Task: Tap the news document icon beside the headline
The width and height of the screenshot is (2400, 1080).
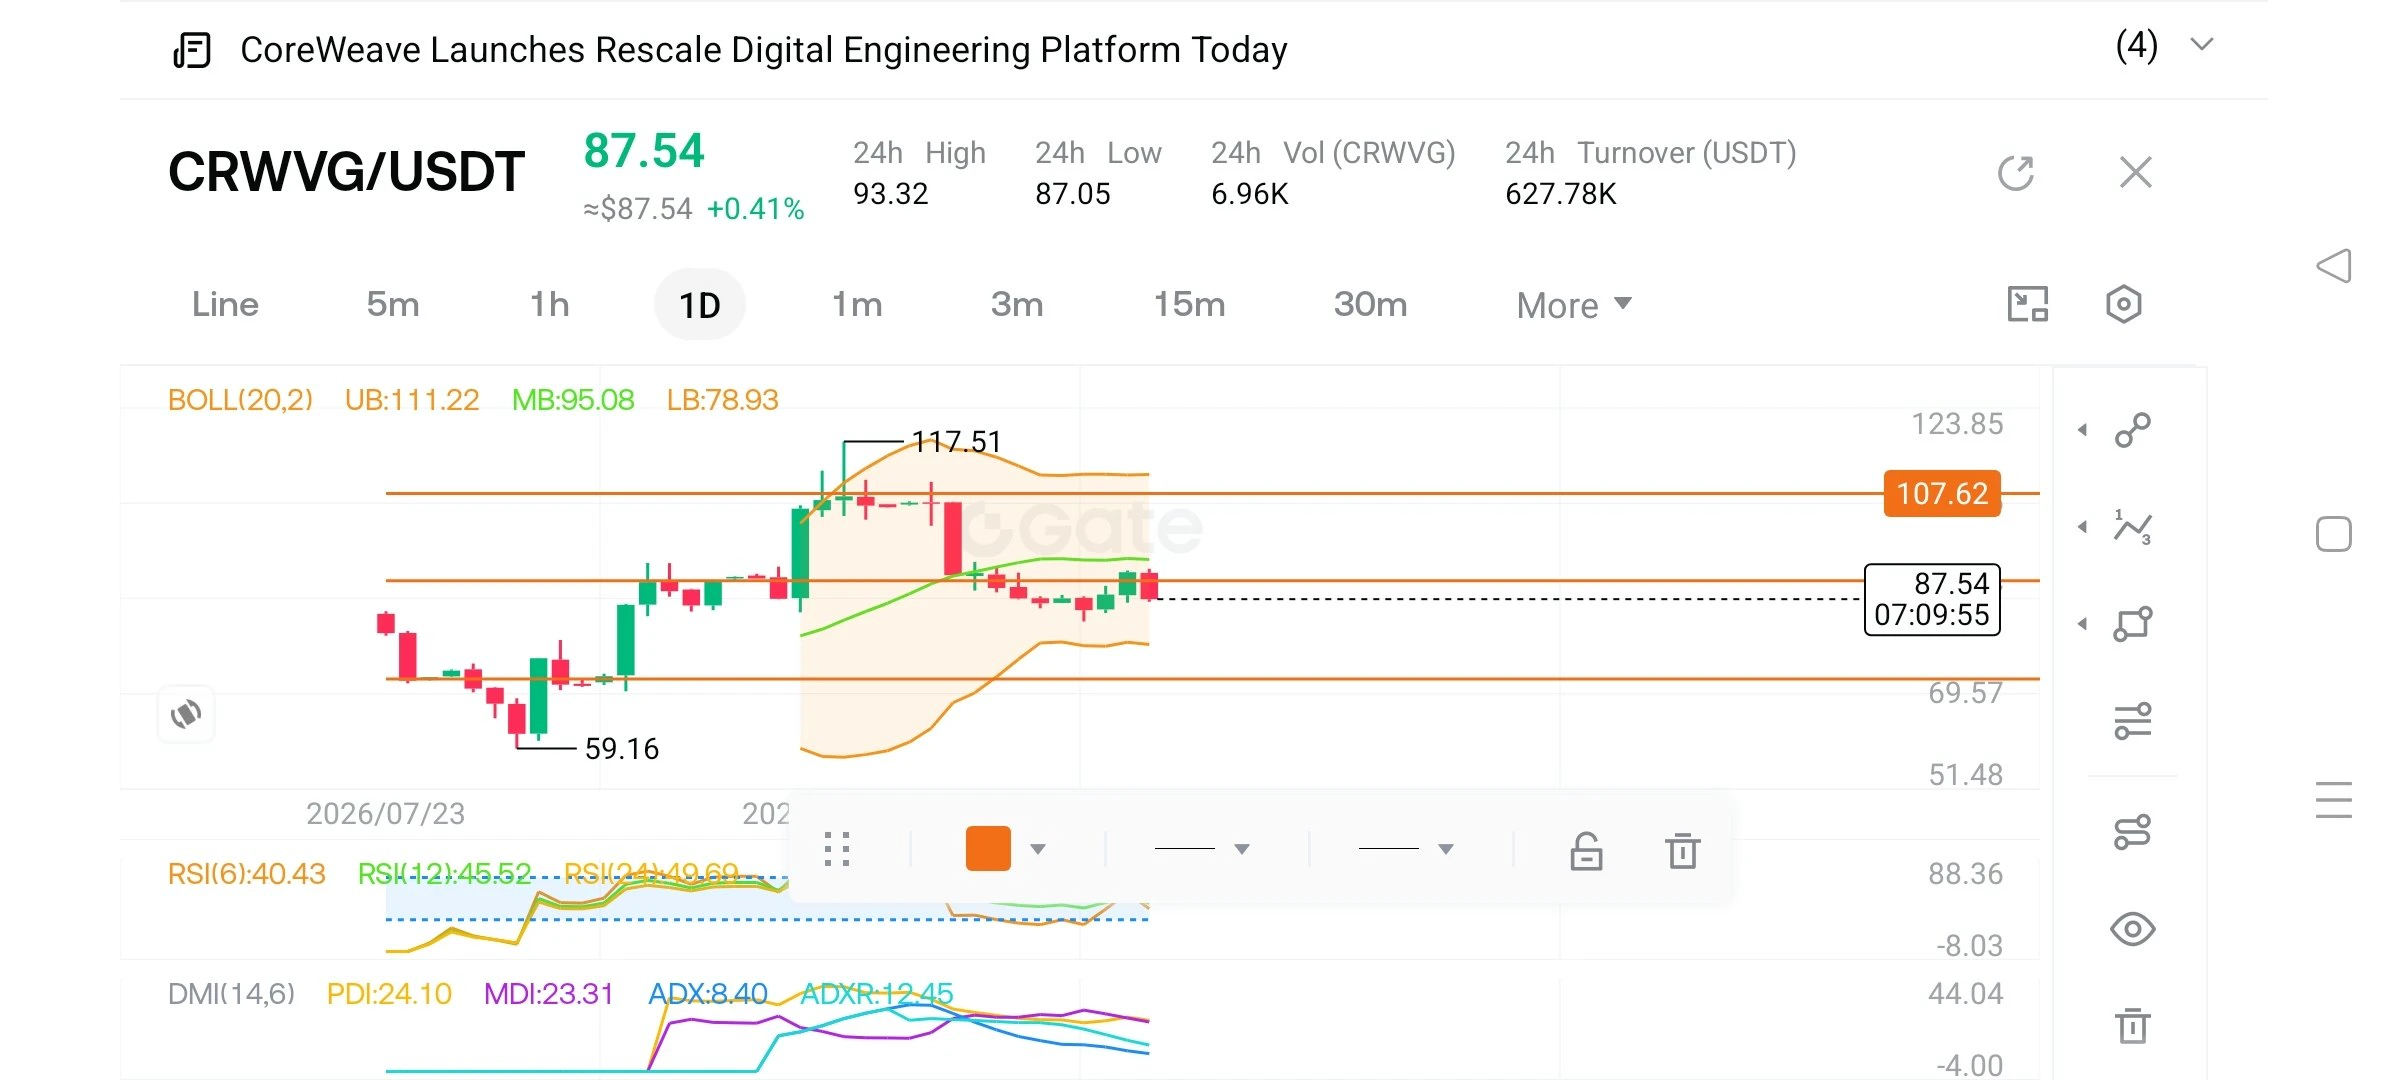Action: [x=192, y=50]
